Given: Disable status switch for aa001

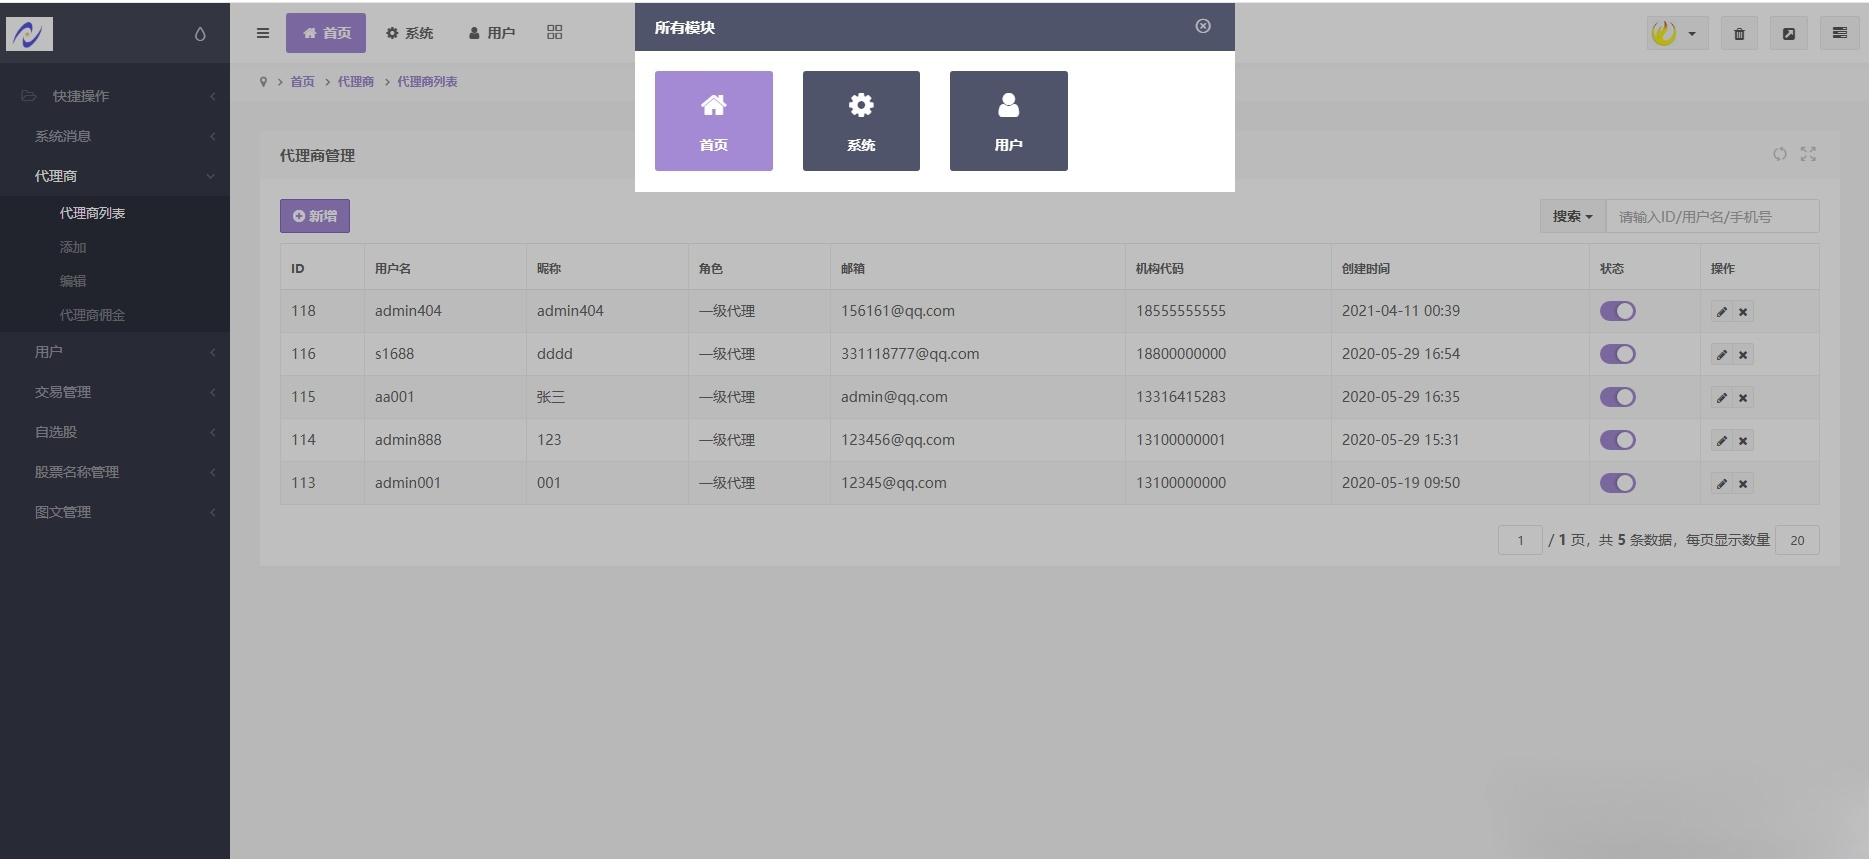Looking at the screenshot, I should 1617,397.
